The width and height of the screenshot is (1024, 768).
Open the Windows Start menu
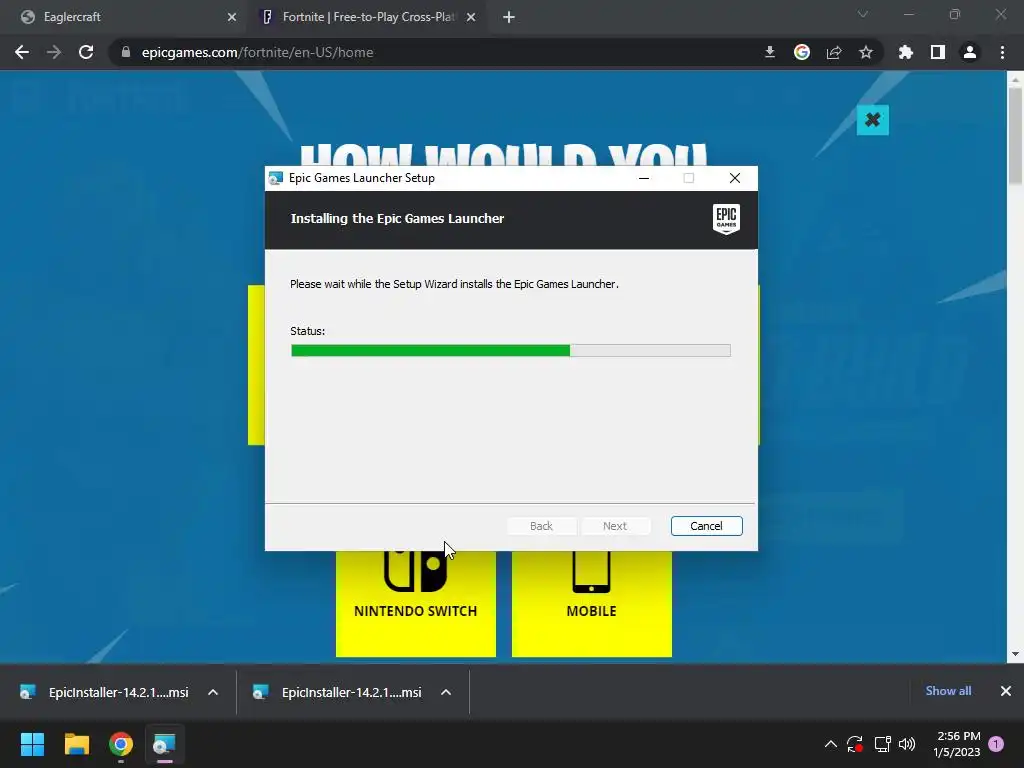[x=32, y=744]
